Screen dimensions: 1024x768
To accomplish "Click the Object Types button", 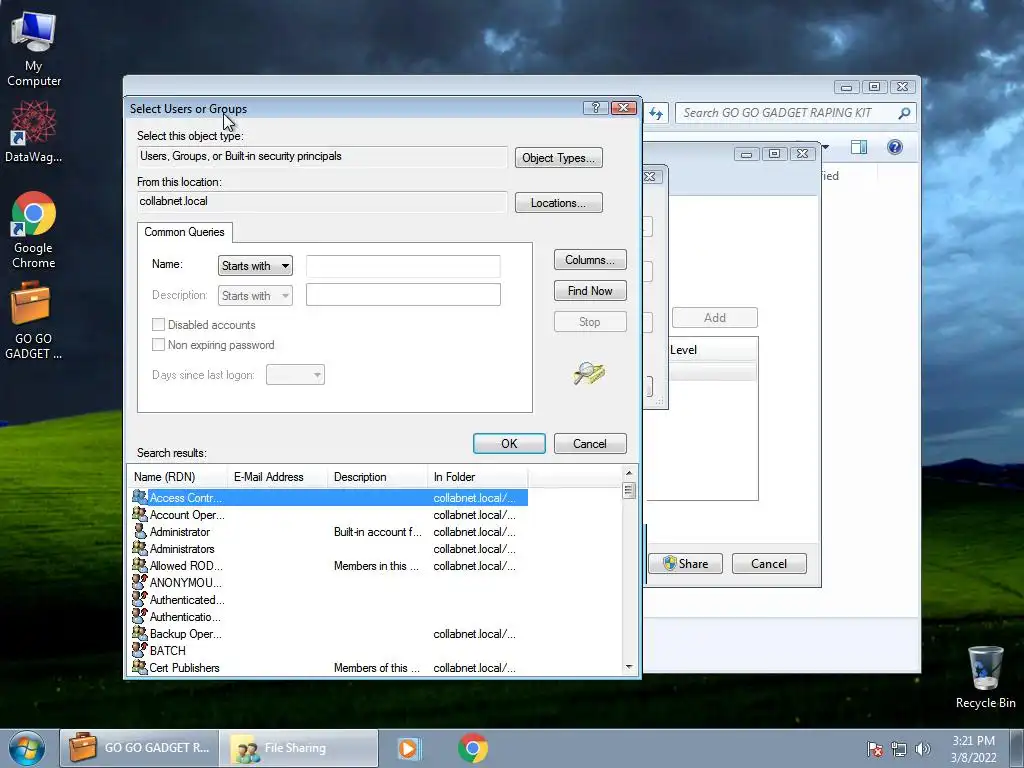I will pyautogui.click(x=558, y=158).
